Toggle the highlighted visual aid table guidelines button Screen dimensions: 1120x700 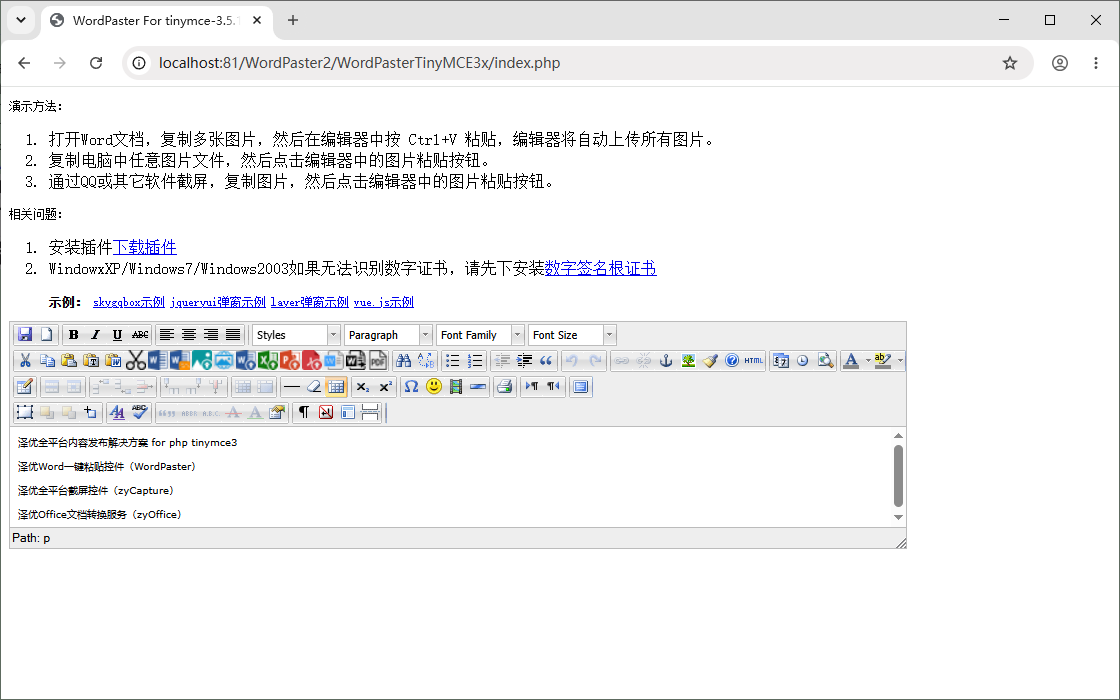click(x=336, y=386)
